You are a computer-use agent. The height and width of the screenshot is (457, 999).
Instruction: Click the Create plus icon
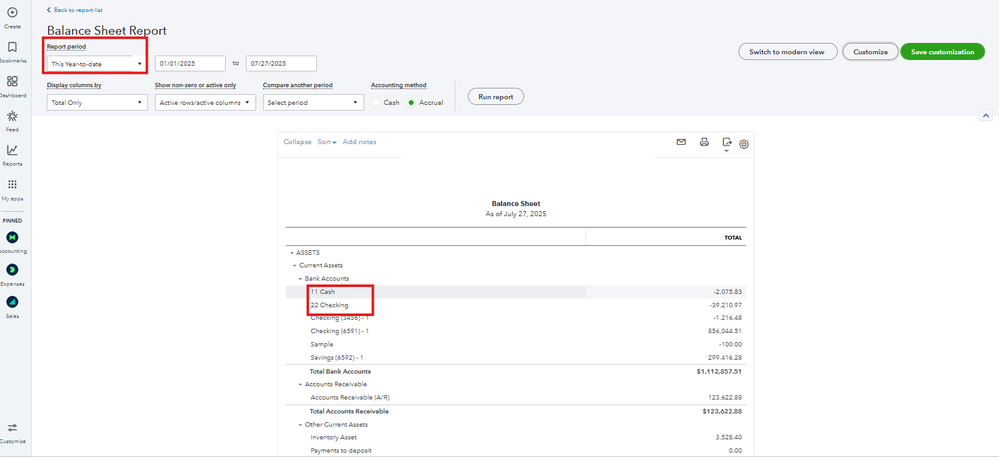(12, 12)
